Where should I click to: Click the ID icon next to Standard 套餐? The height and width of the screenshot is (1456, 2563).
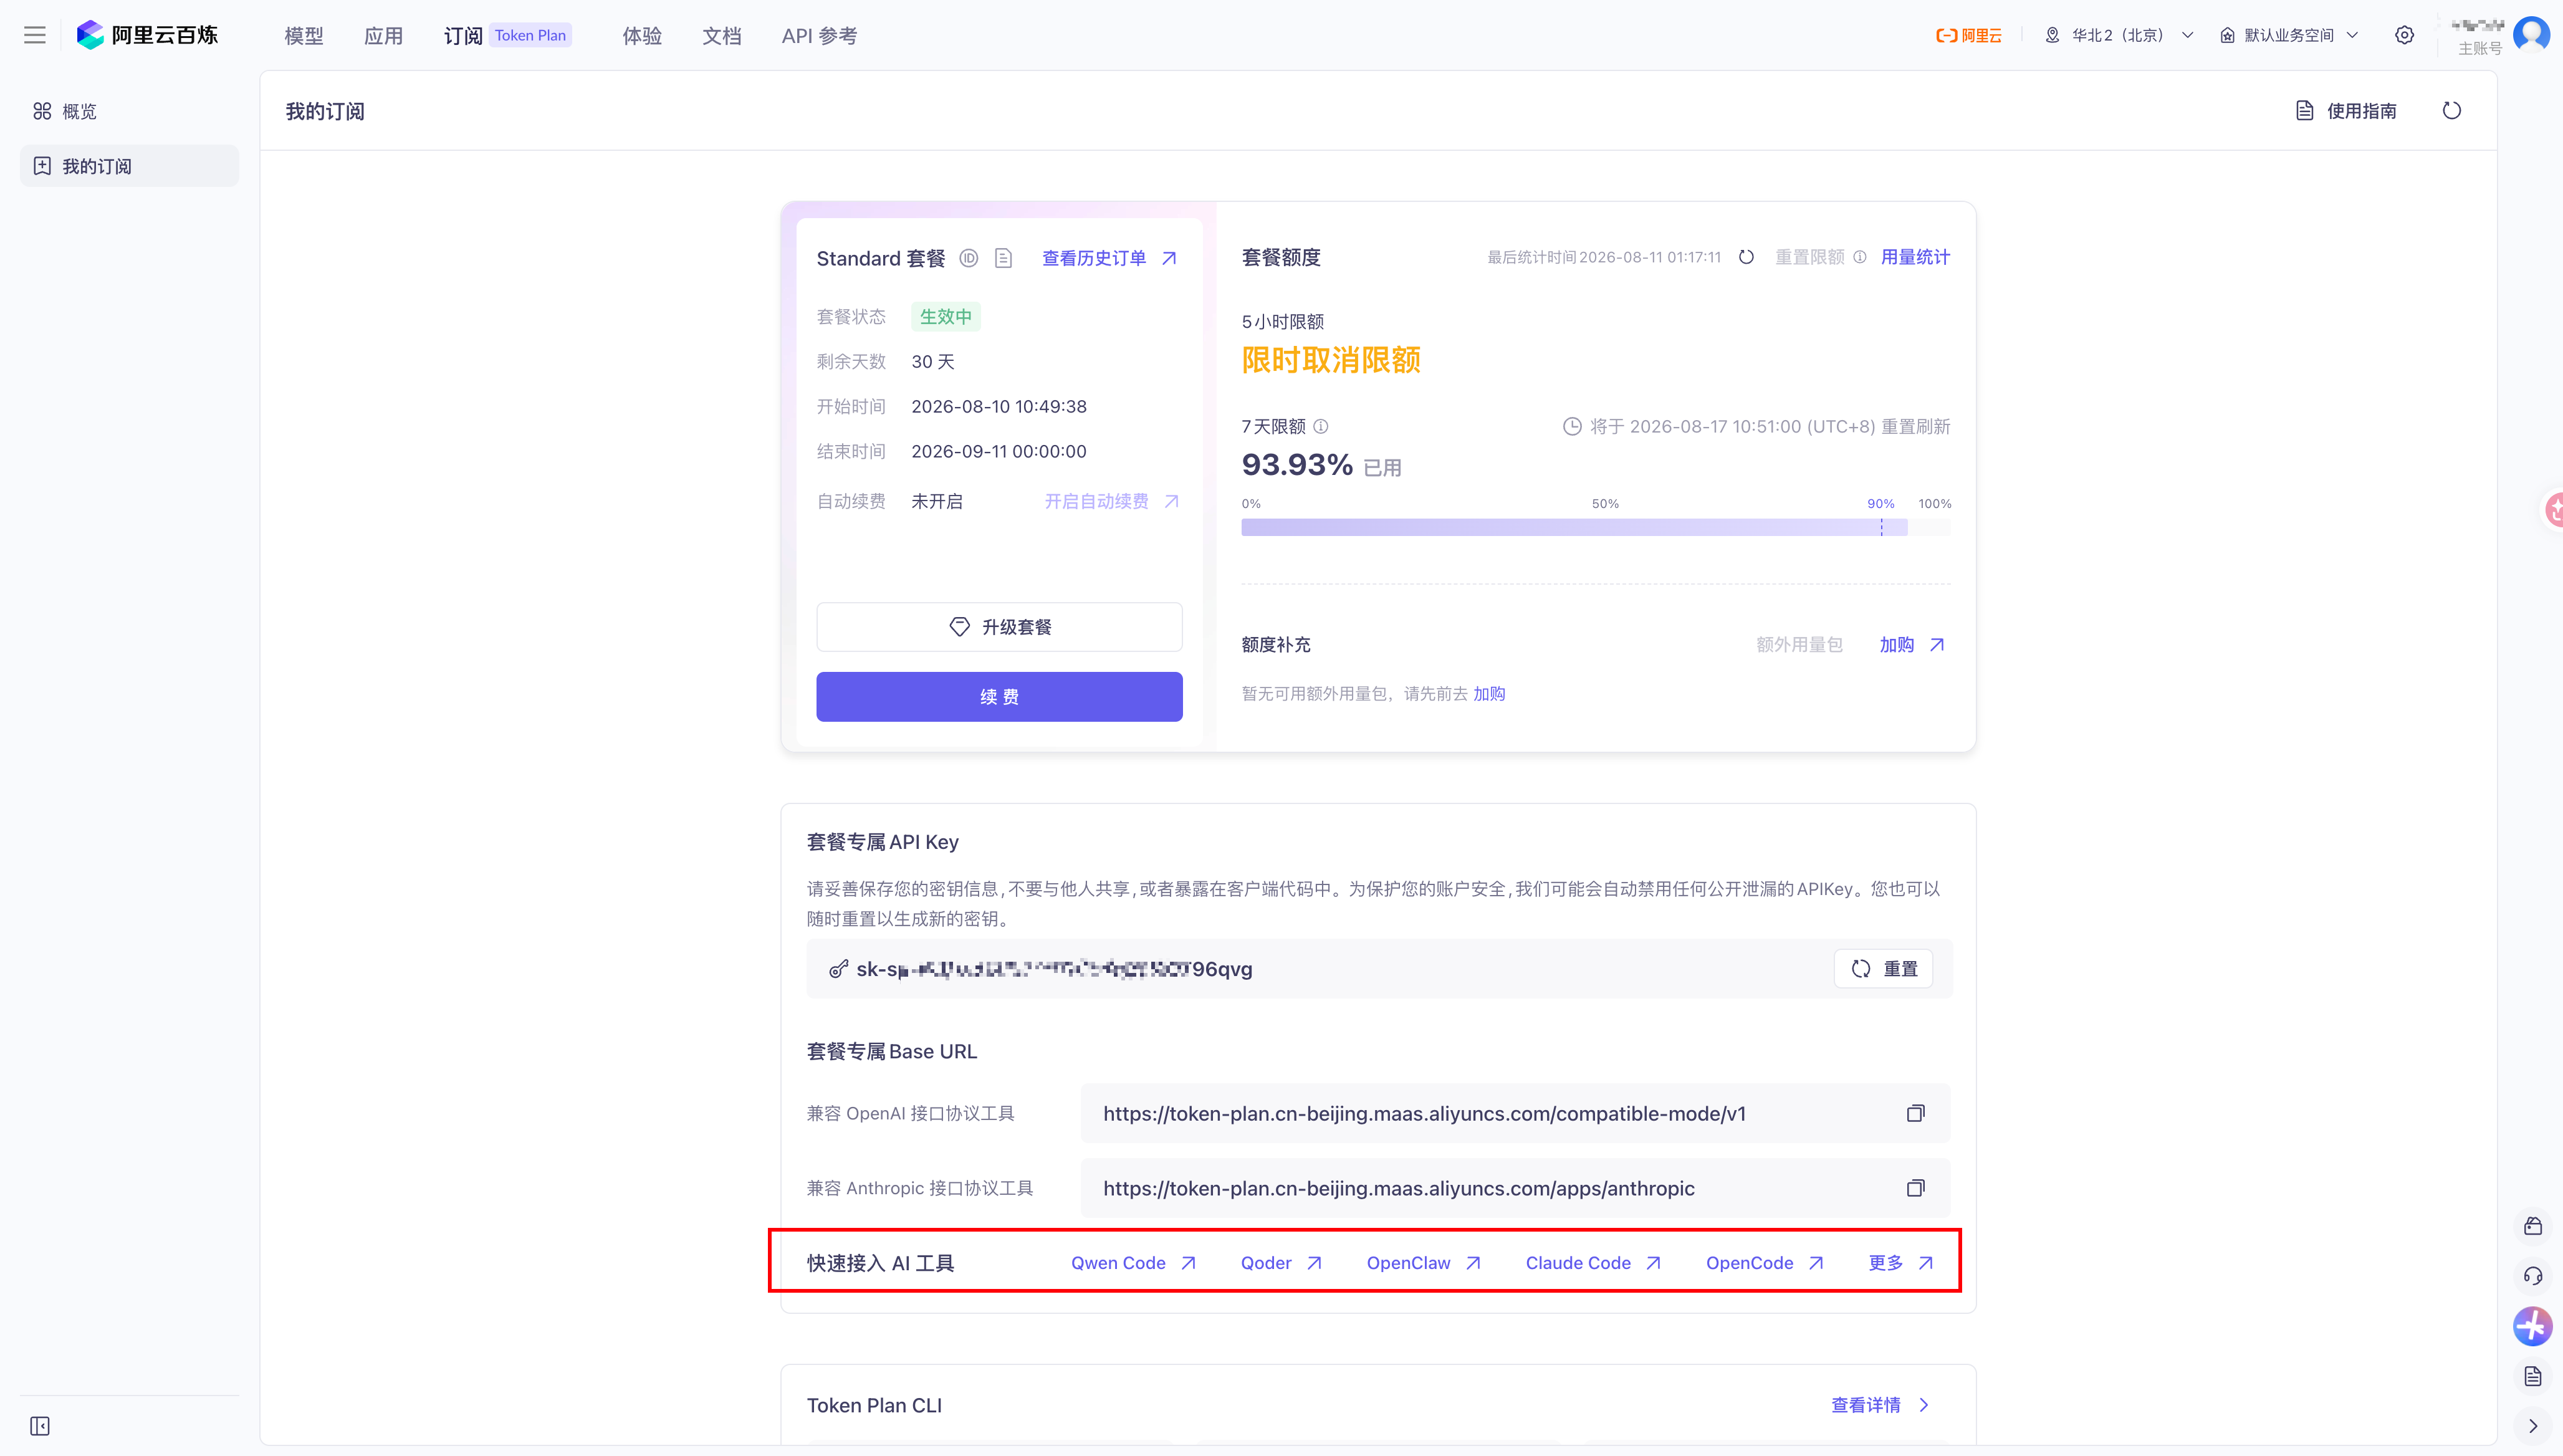(x=968, y=258)
